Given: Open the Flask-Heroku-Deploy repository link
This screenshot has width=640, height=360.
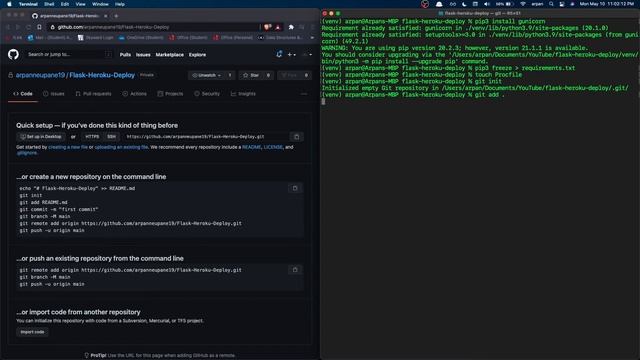Looking at the screenshot, I should [102, 75].
